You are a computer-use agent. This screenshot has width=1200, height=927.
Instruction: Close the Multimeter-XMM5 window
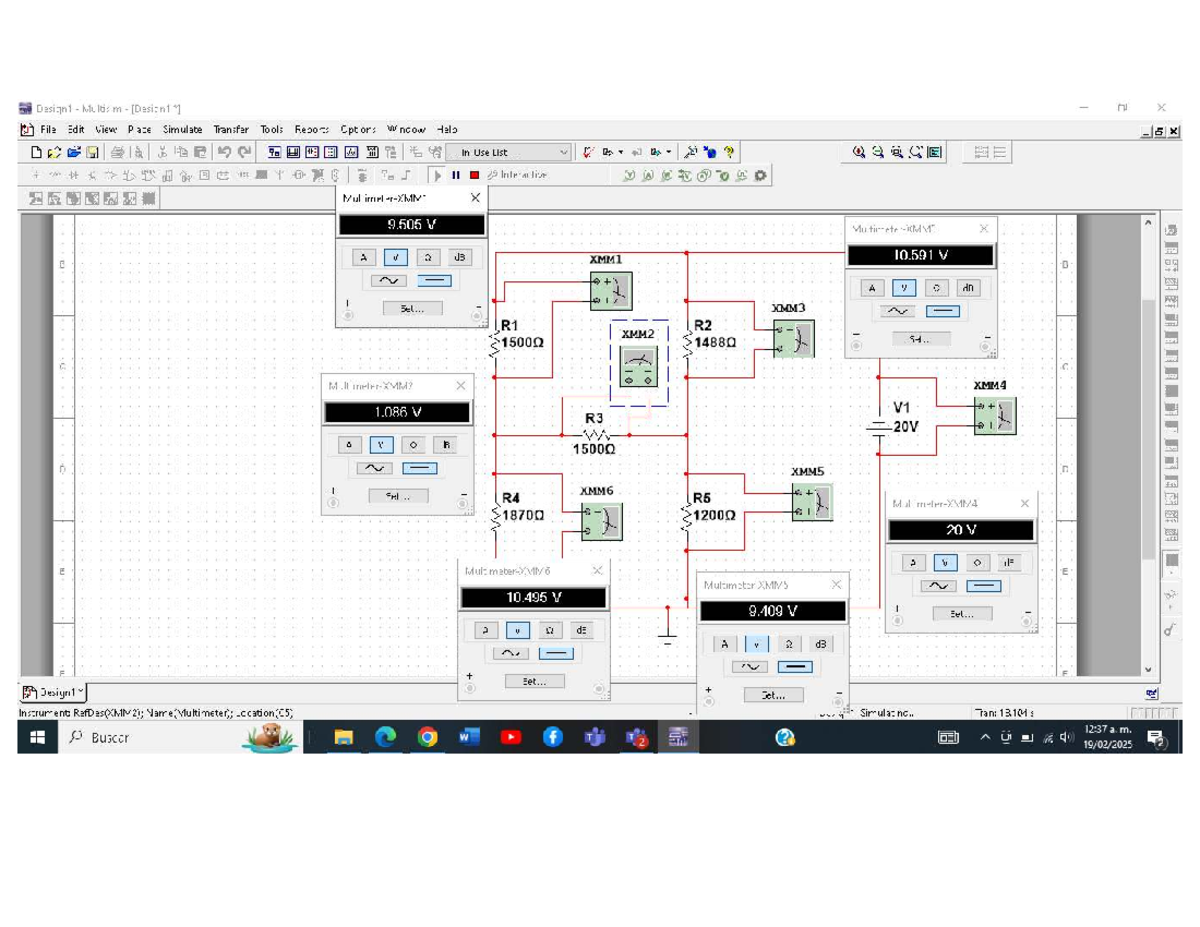click(836, 584)
